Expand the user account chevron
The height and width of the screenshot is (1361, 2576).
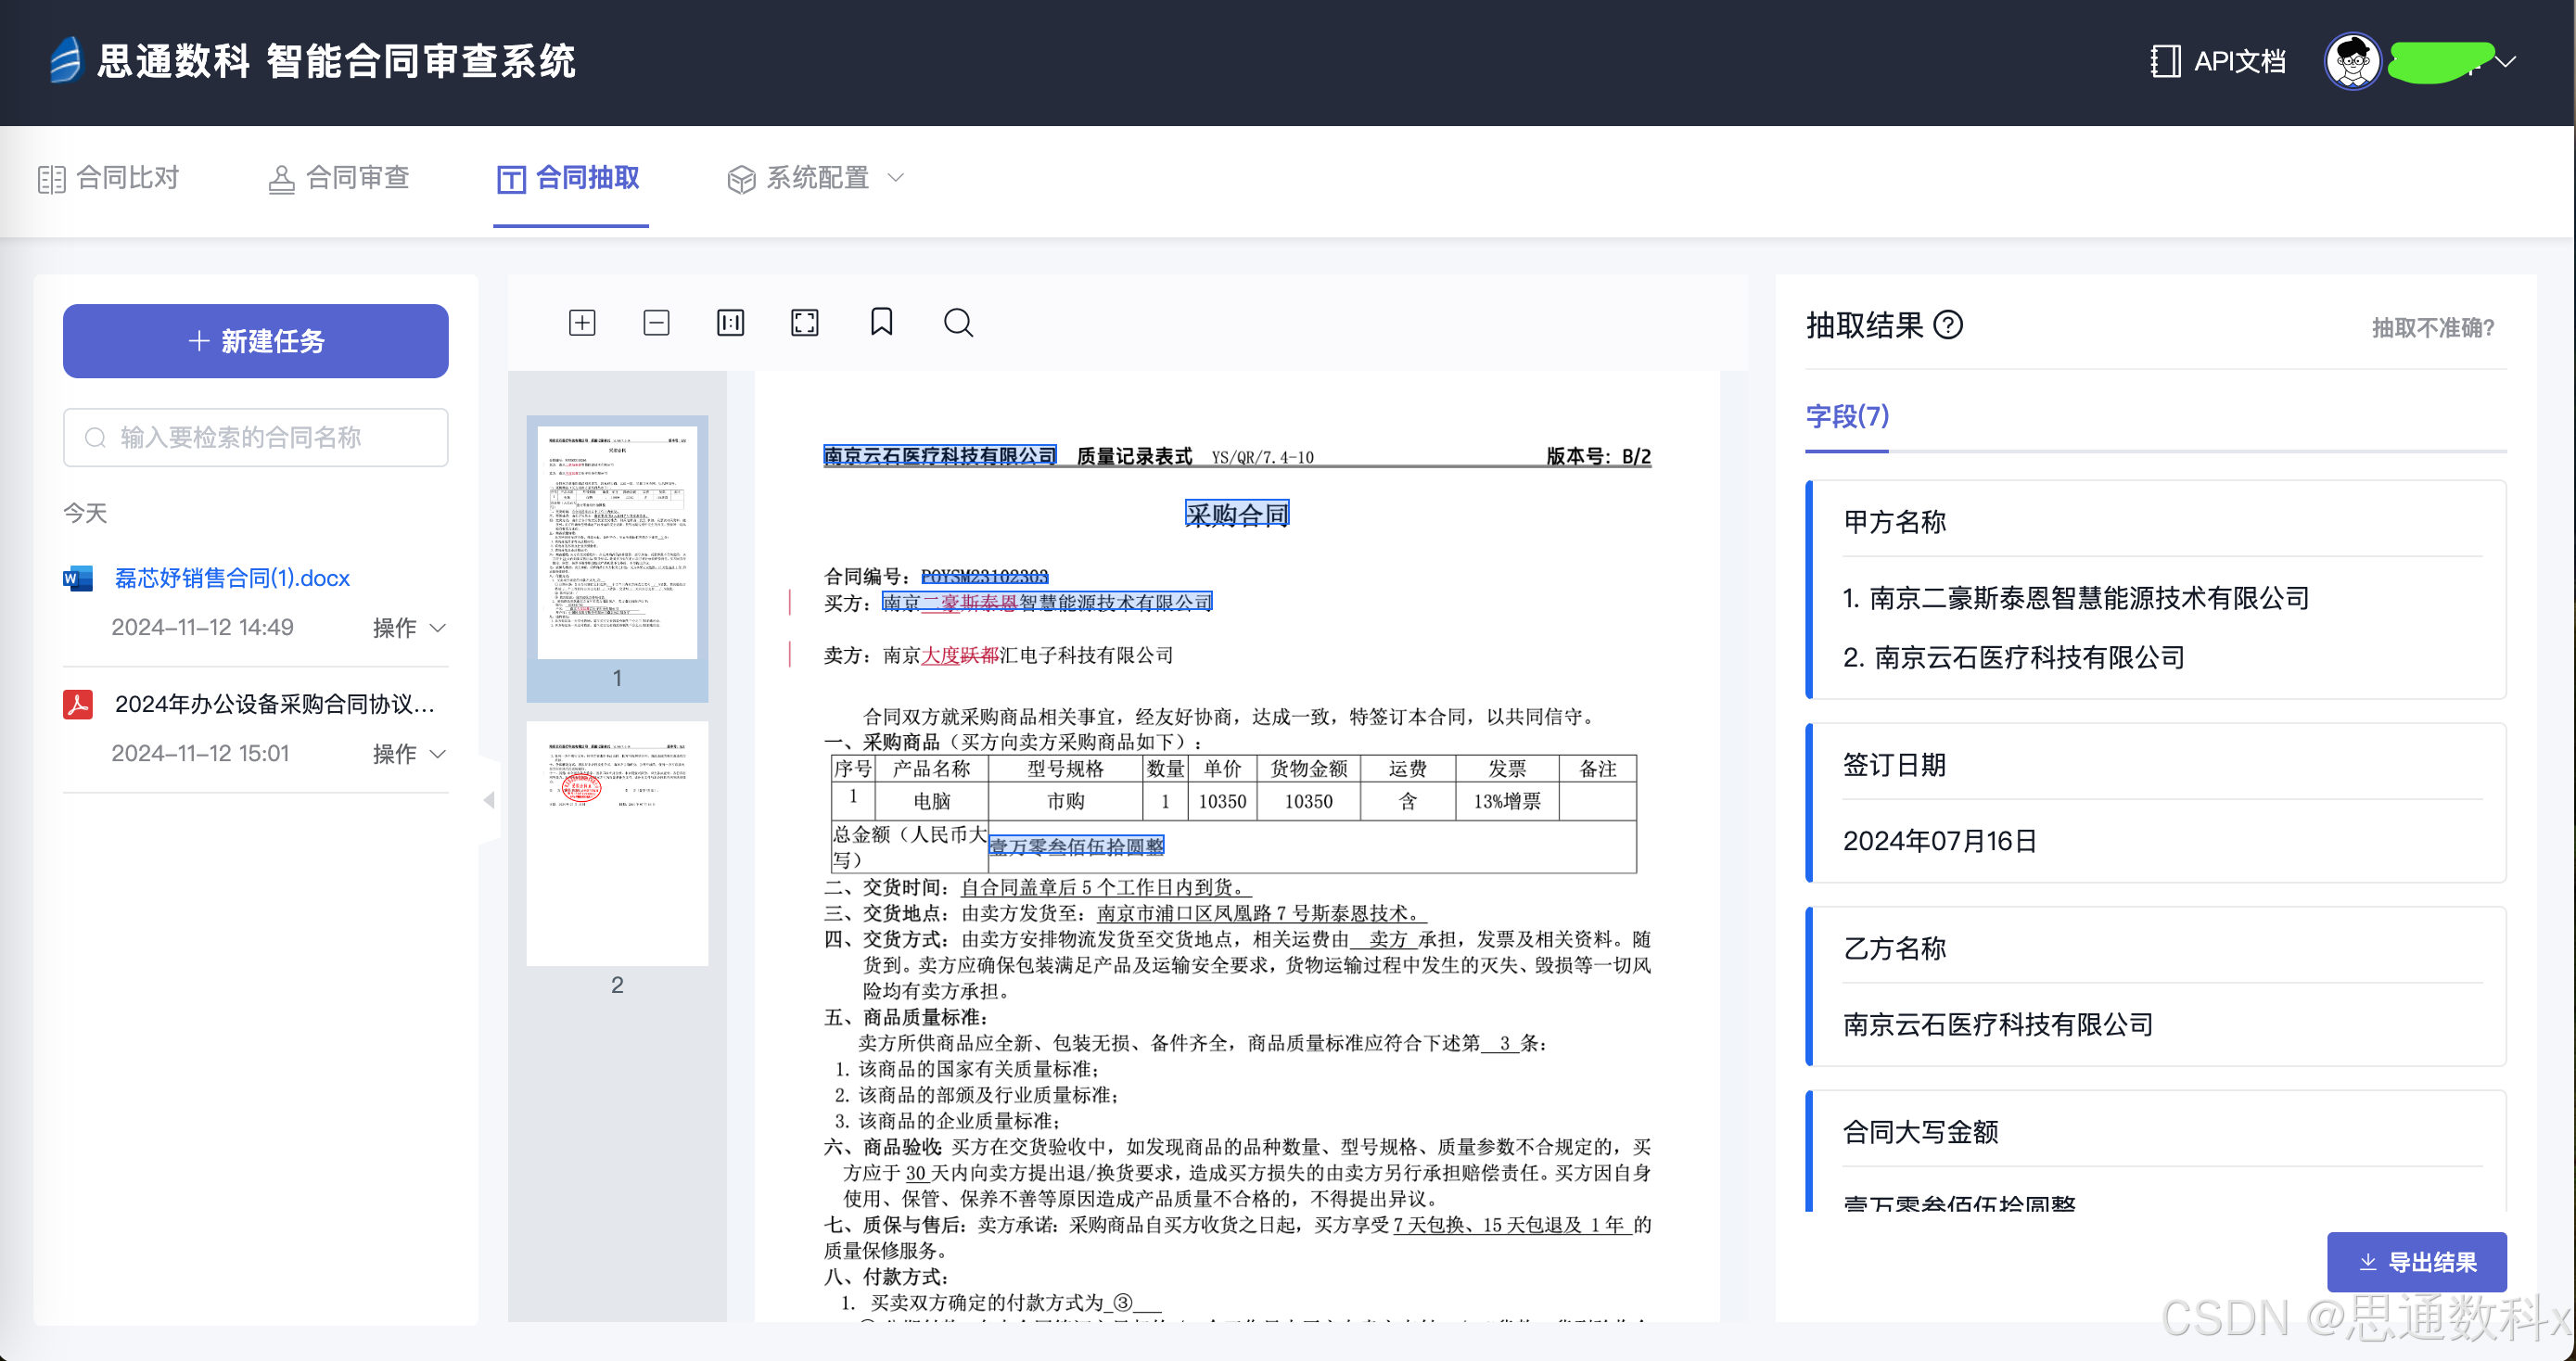point(2505,61)
